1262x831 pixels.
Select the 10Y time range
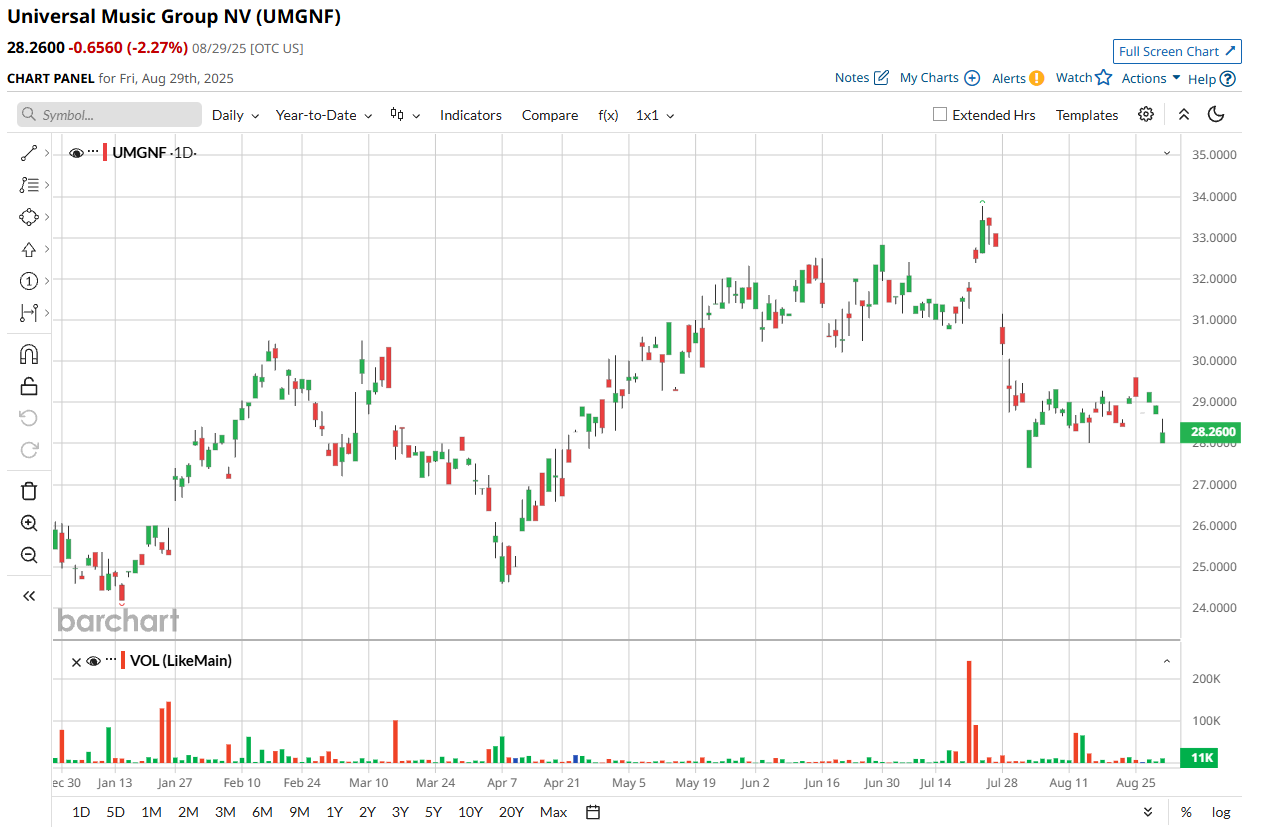point(471,812)
